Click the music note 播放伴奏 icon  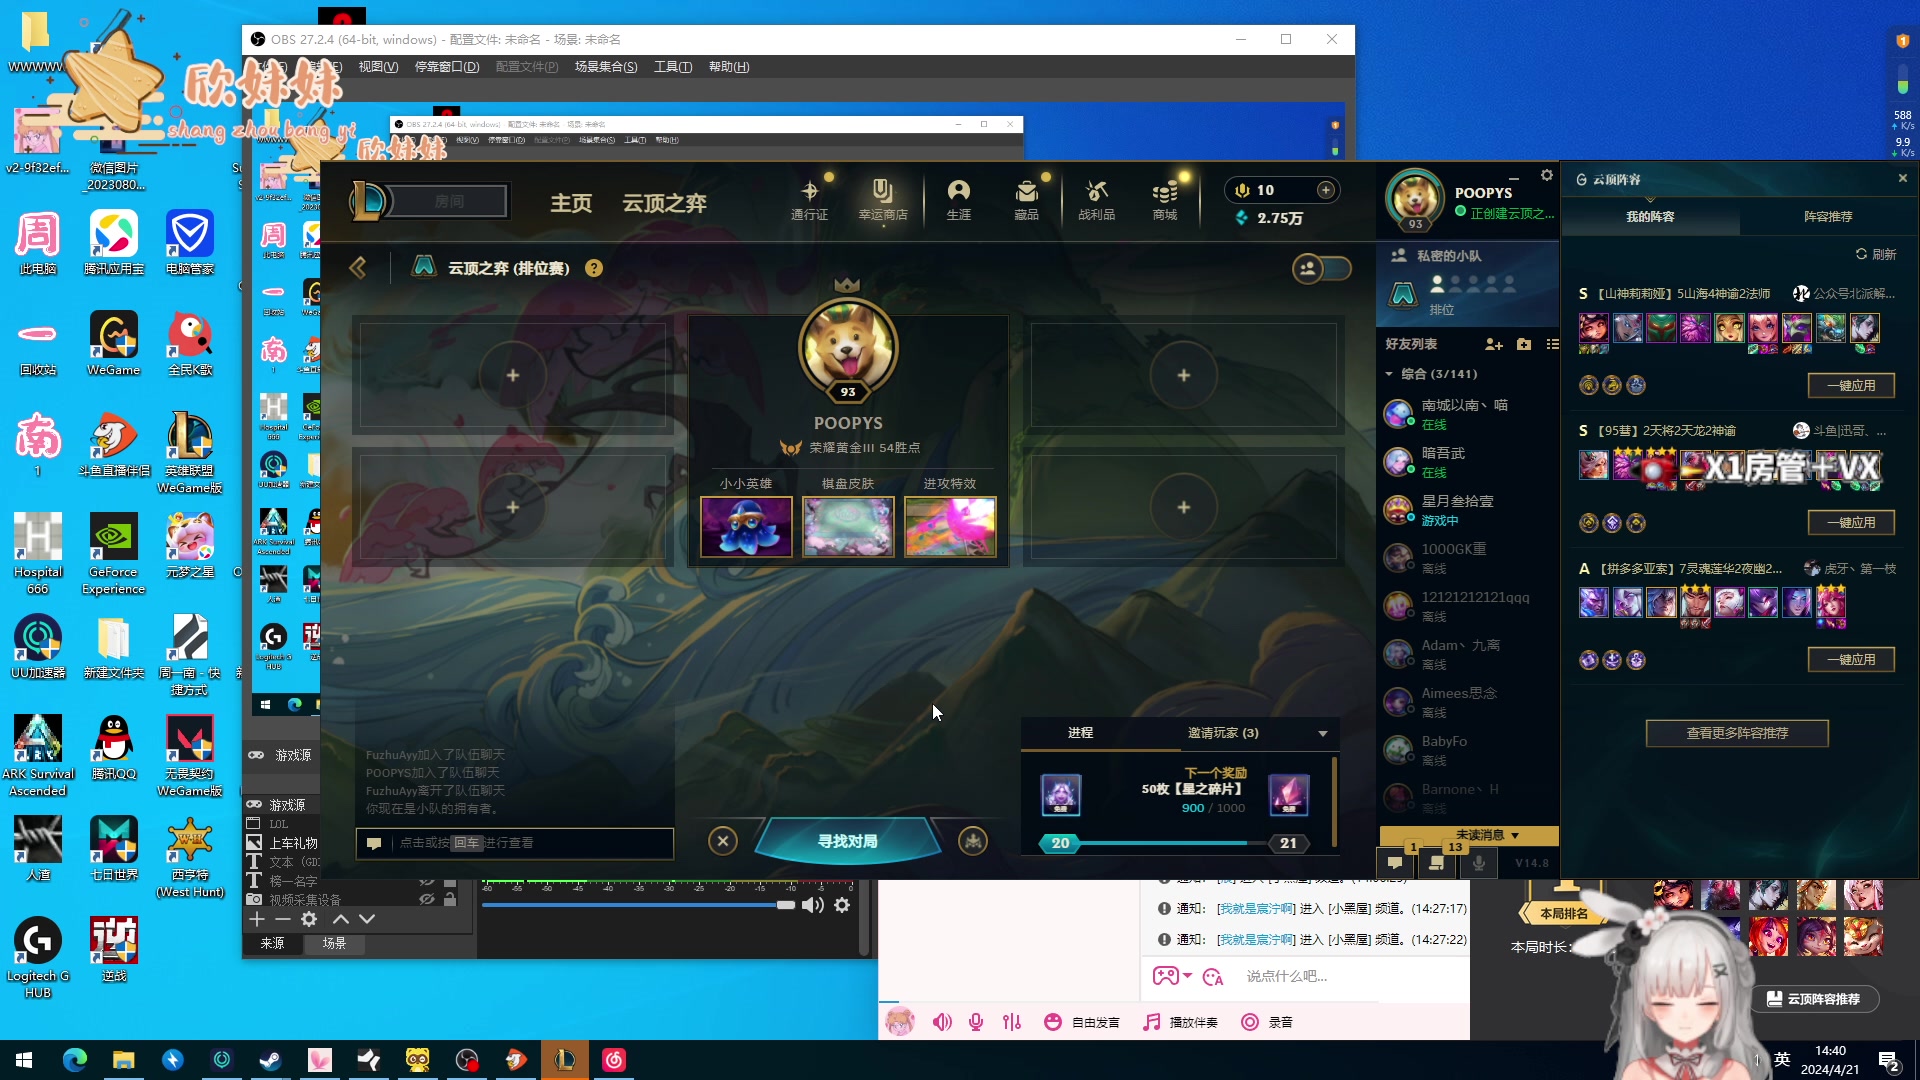[x=1152, y=1022]
